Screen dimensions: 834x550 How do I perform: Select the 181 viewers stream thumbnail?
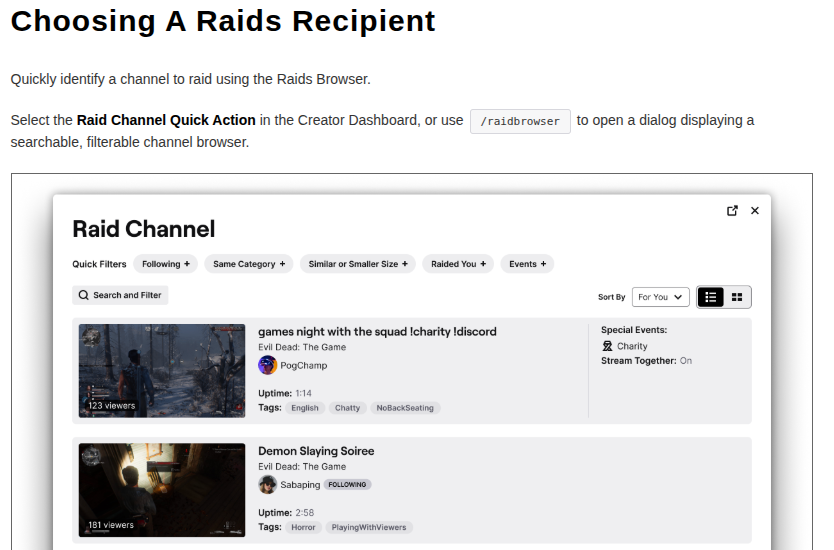pos(162,490)
